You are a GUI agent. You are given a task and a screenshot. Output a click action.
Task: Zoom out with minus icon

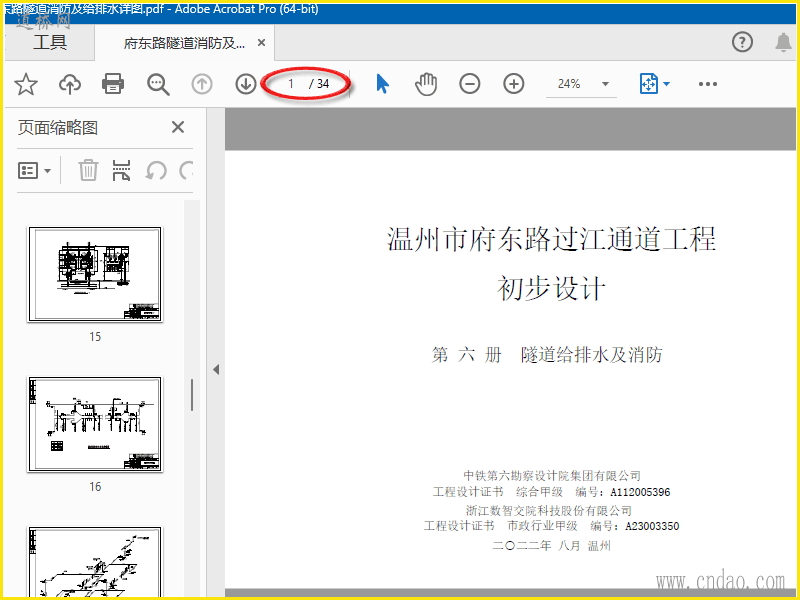point(469,84)
